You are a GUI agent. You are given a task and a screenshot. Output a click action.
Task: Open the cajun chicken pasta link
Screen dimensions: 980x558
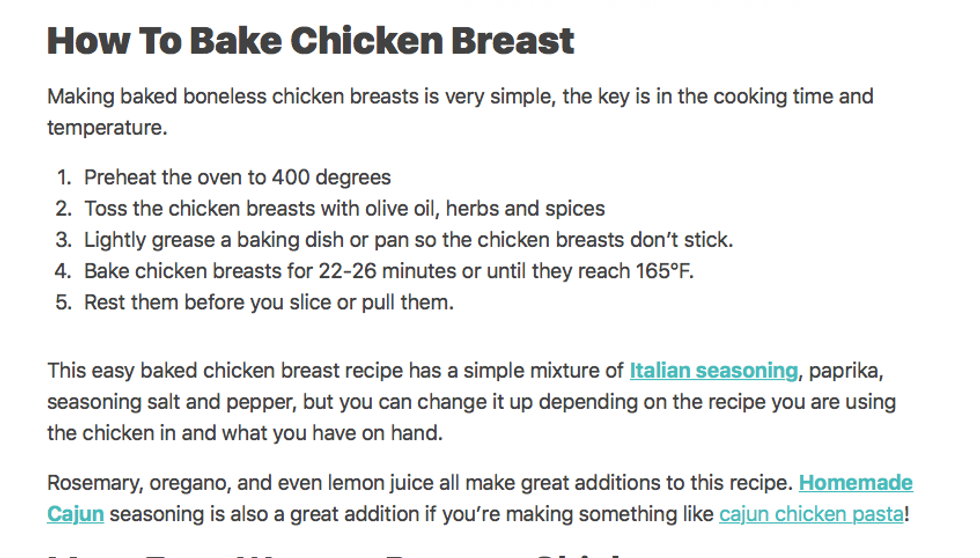tap(810, 515)
